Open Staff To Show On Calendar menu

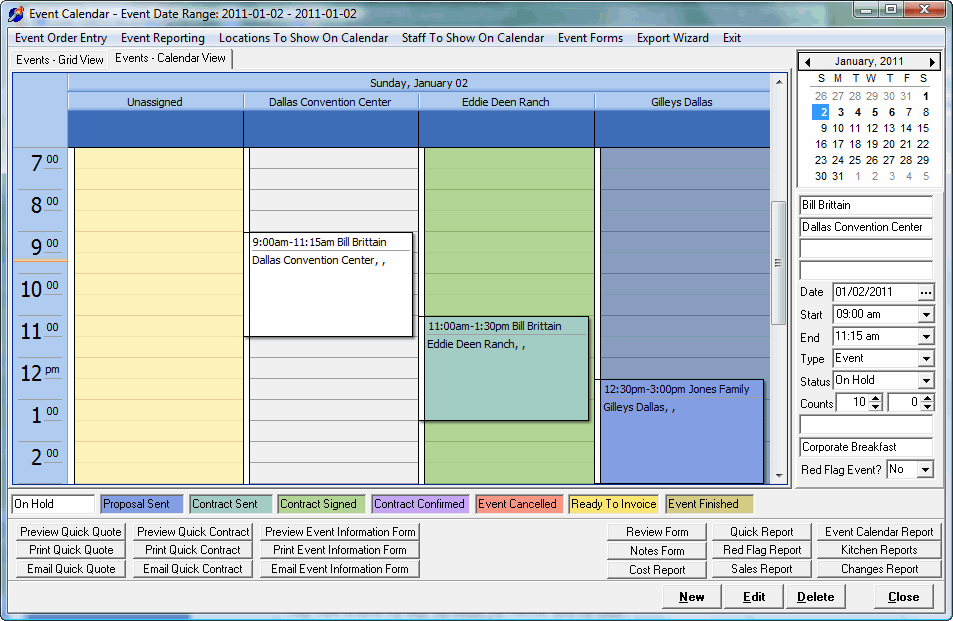click(473, 38)
